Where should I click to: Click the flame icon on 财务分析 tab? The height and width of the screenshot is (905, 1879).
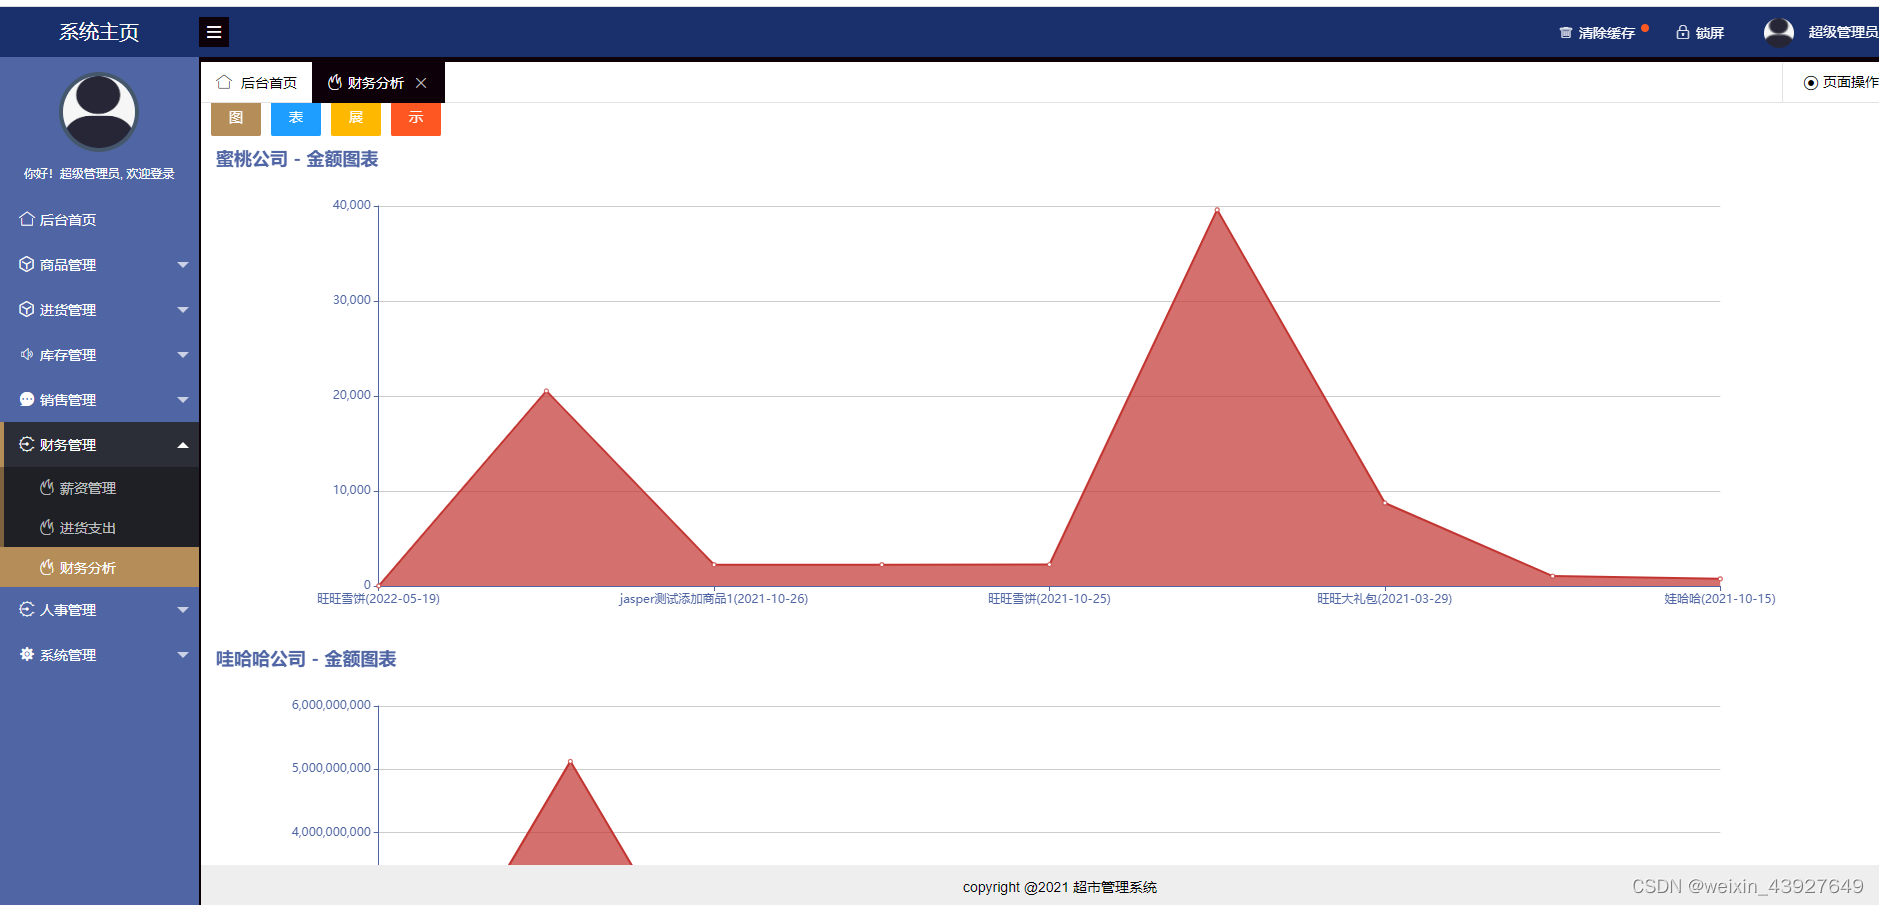pyautogui.click(x=335, y=82)
